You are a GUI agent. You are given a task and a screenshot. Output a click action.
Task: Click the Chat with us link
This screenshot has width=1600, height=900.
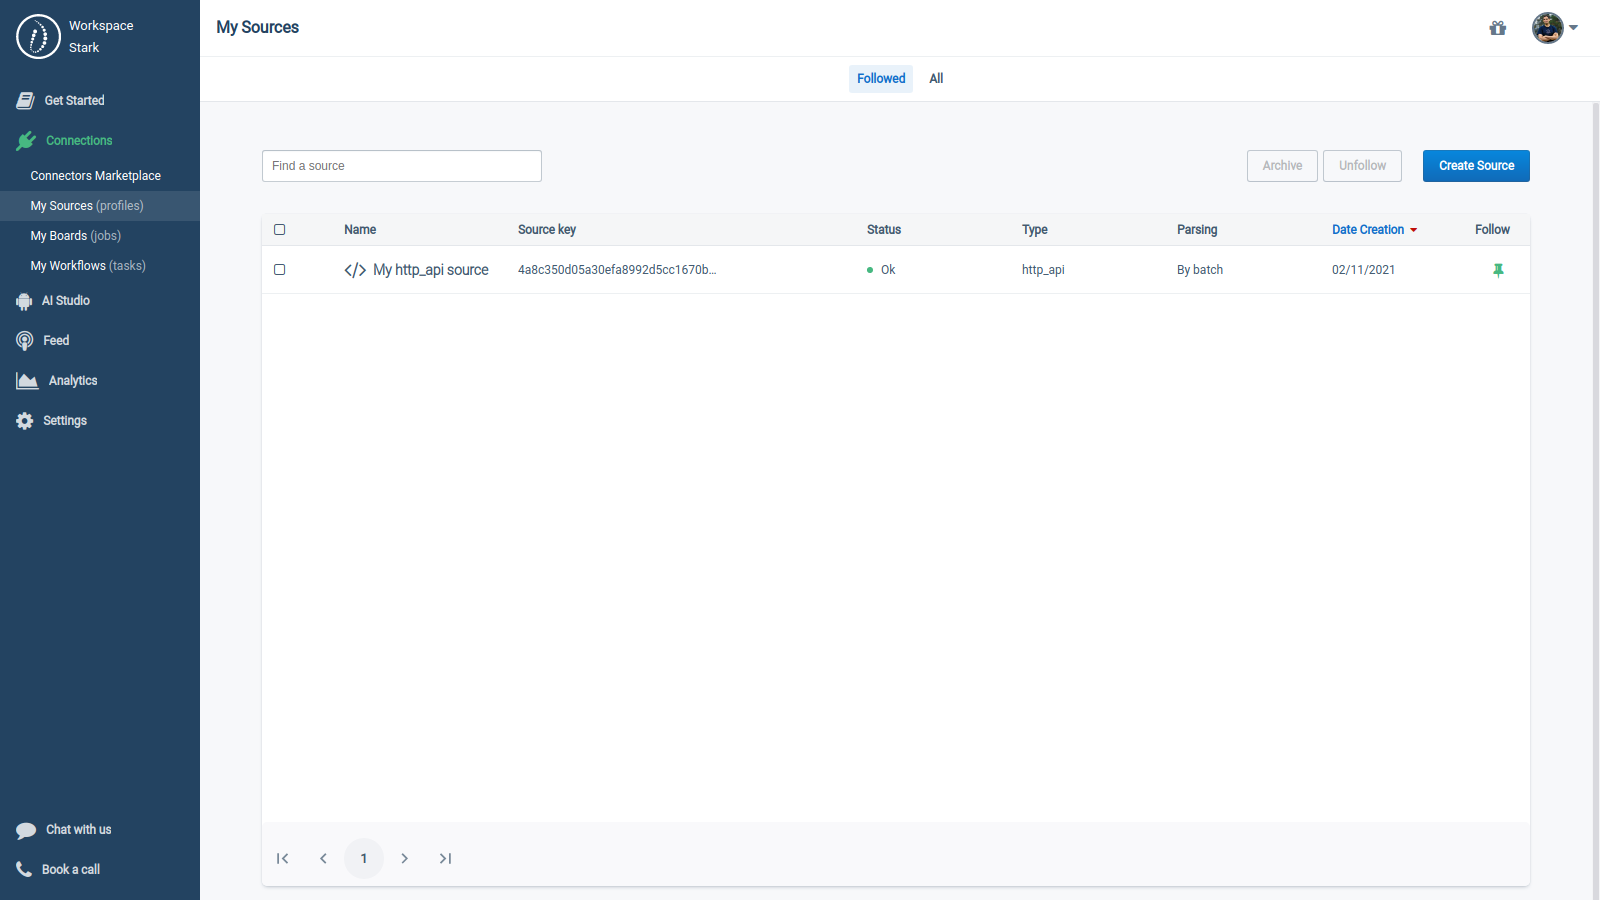click(x=79, y=830)
